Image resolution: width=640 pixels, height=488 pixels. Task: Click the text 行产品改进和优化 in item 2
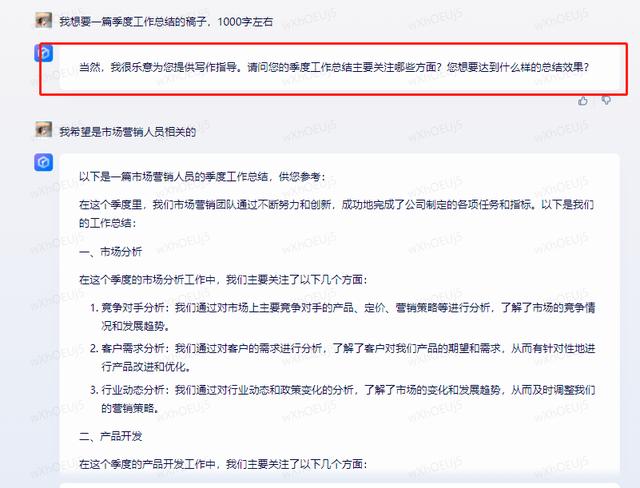coord(146,367)
